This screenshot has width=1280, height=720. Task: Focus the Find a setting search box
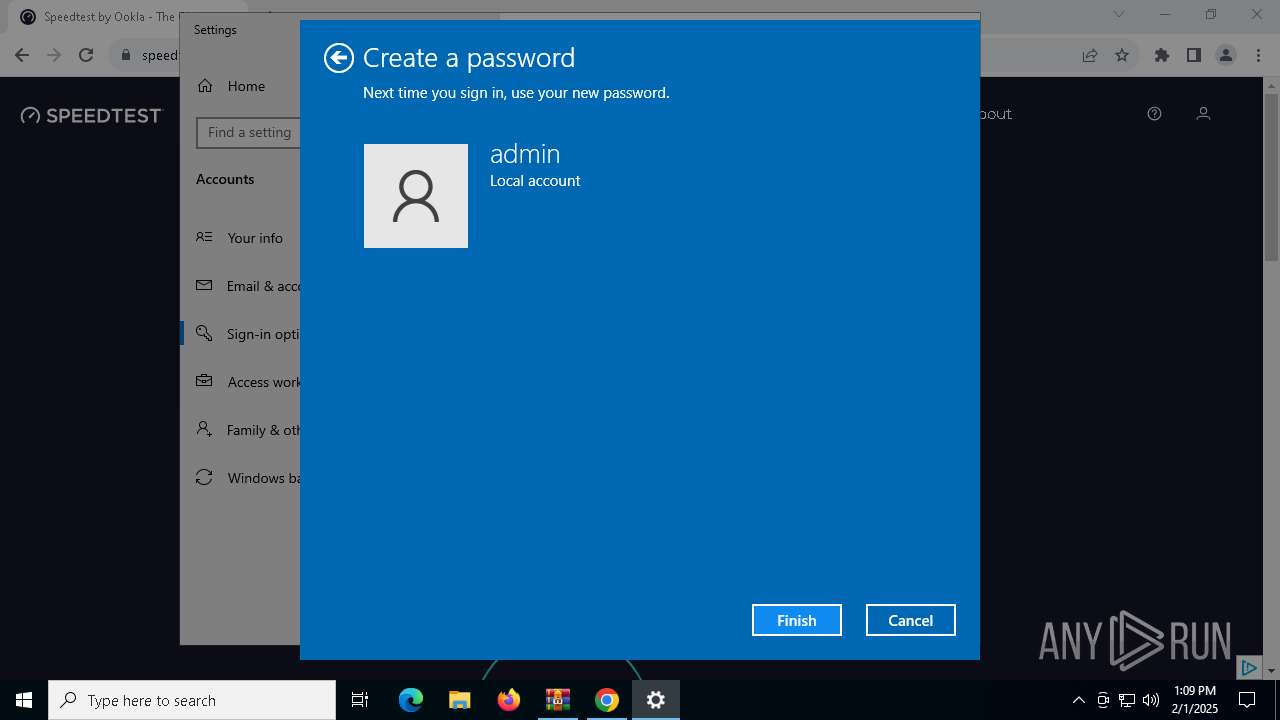[x=248, y=132]
